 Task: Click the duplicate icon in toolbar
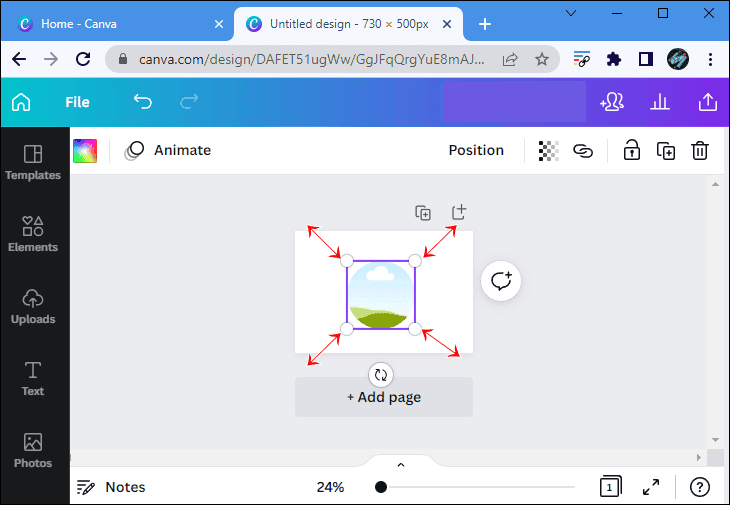(666, 151)
